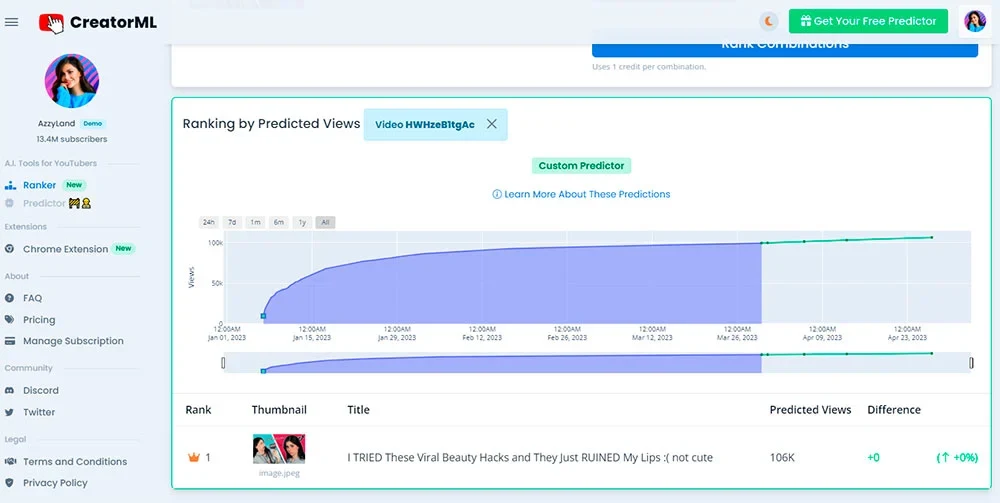Click left handle of range slider
This screenshot has height=503, width=1000.
223,363
